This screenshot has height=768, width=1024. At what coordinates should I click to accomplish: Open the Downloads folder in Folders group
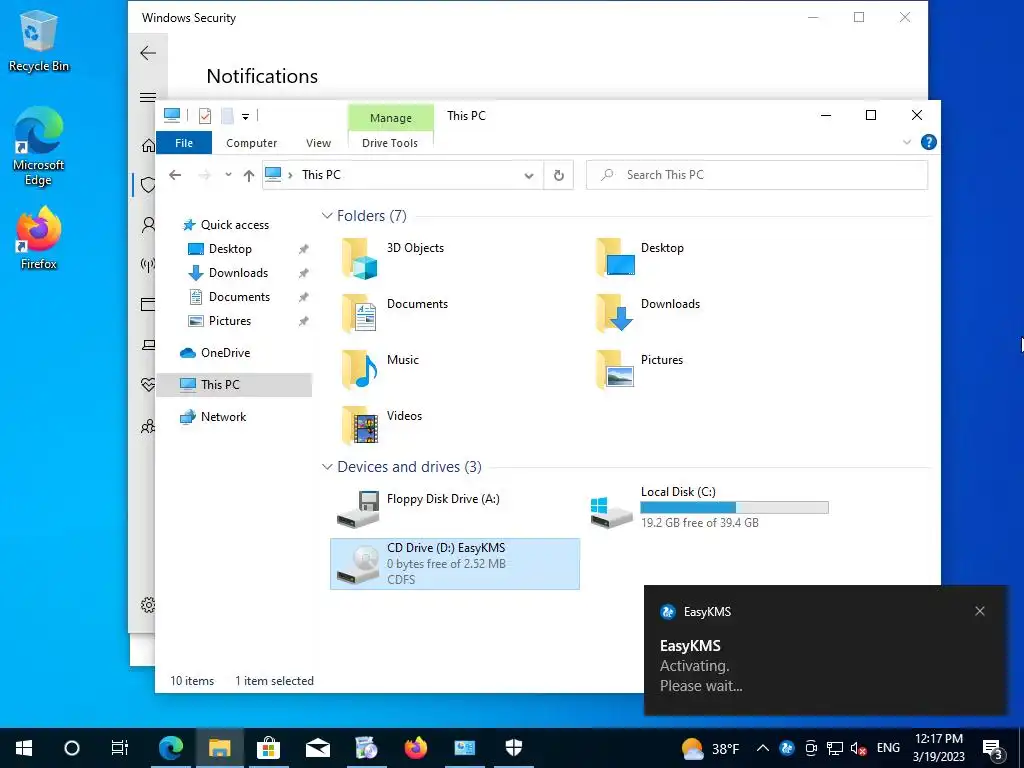648,313
